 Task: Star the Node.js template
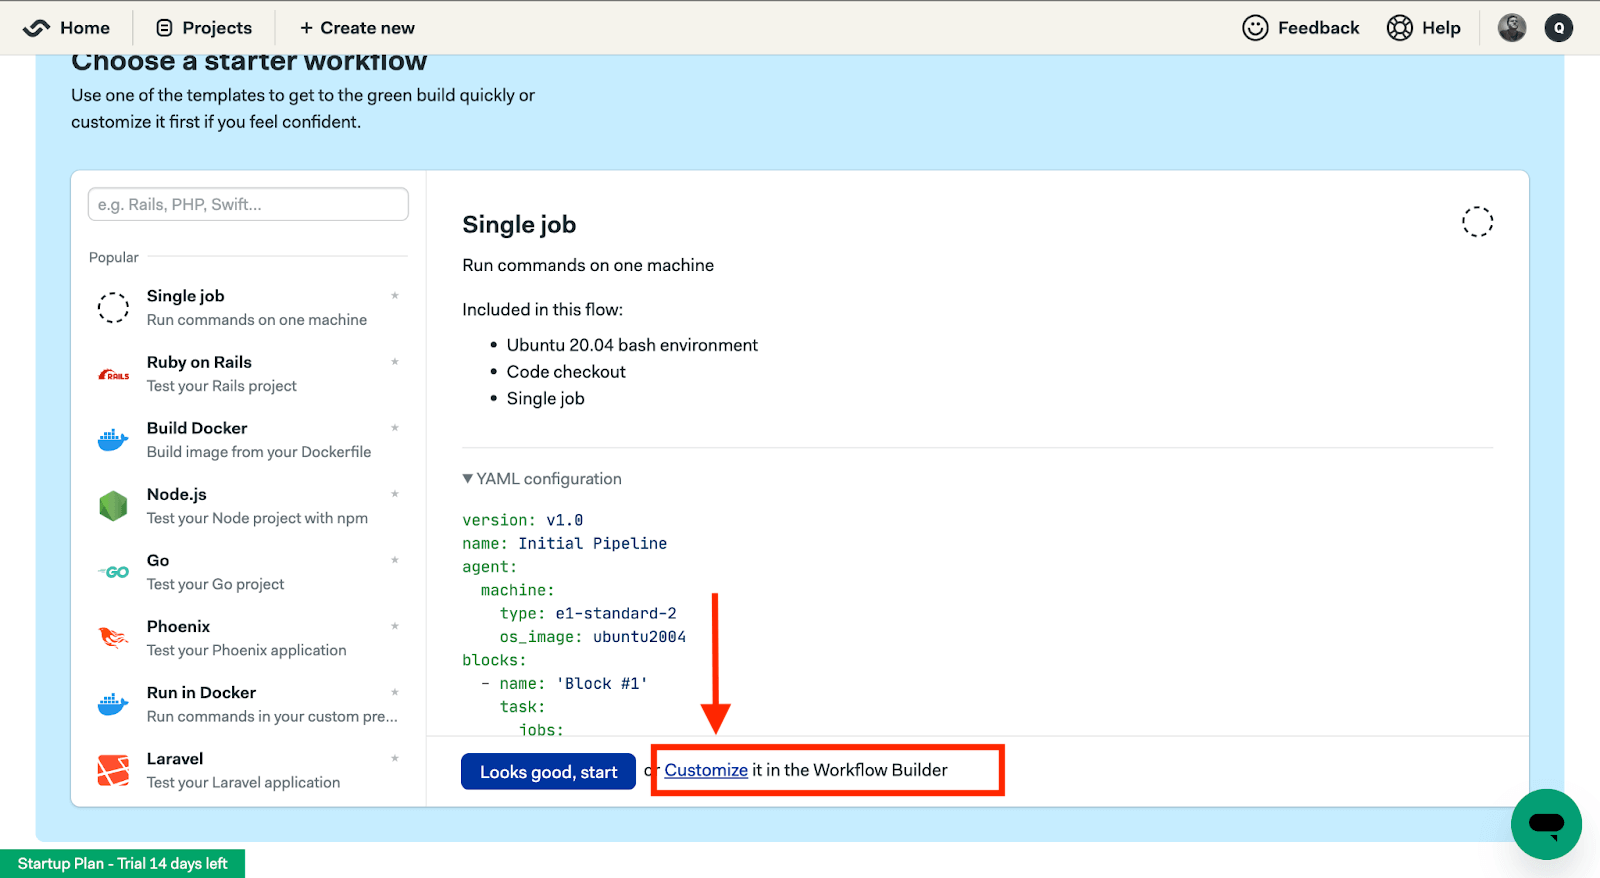[x=395, y=493]
